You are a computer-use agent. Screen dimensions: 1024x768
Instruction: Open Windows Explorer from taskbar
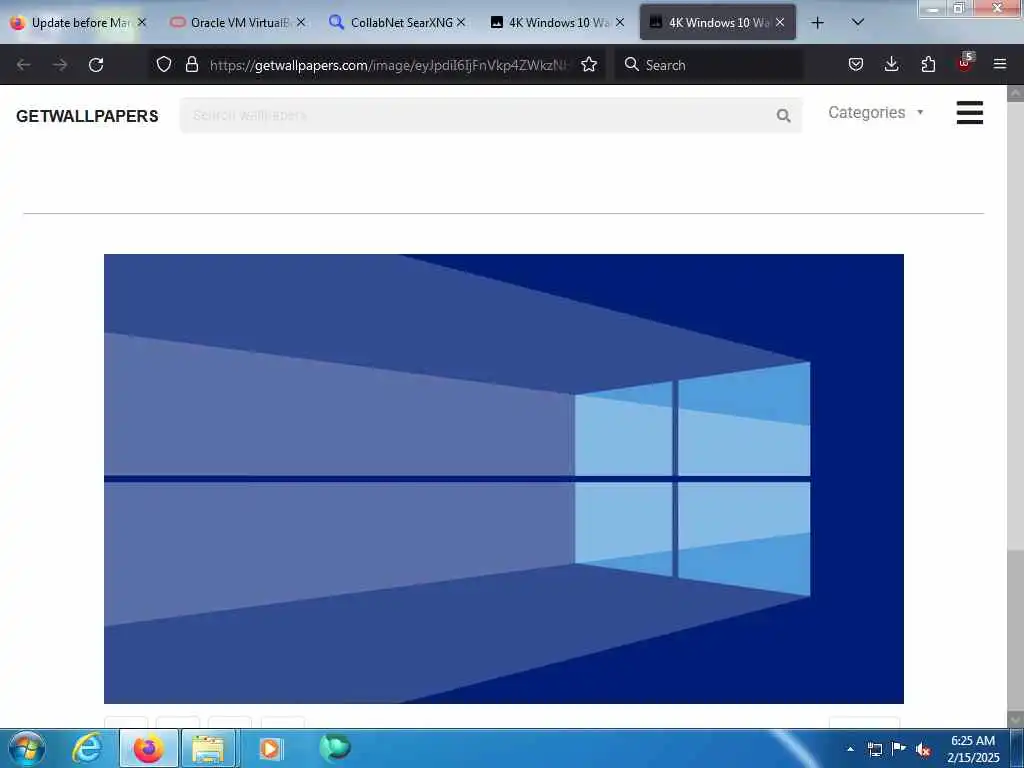click(210, 748)
